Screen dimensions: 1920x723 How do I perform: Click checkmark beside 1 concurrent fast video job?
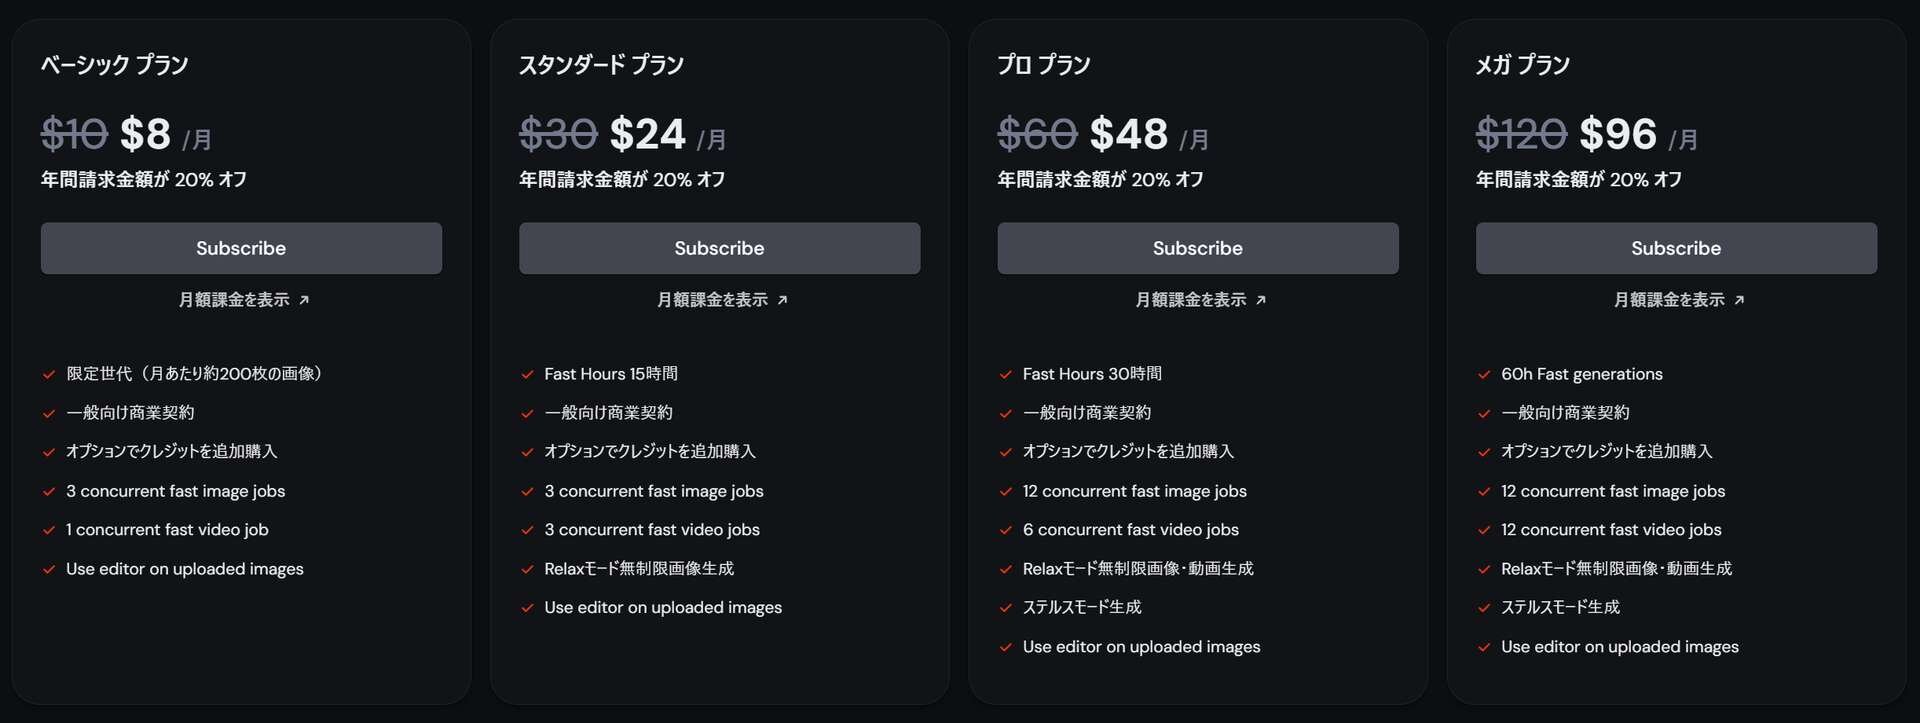[48, 531]
